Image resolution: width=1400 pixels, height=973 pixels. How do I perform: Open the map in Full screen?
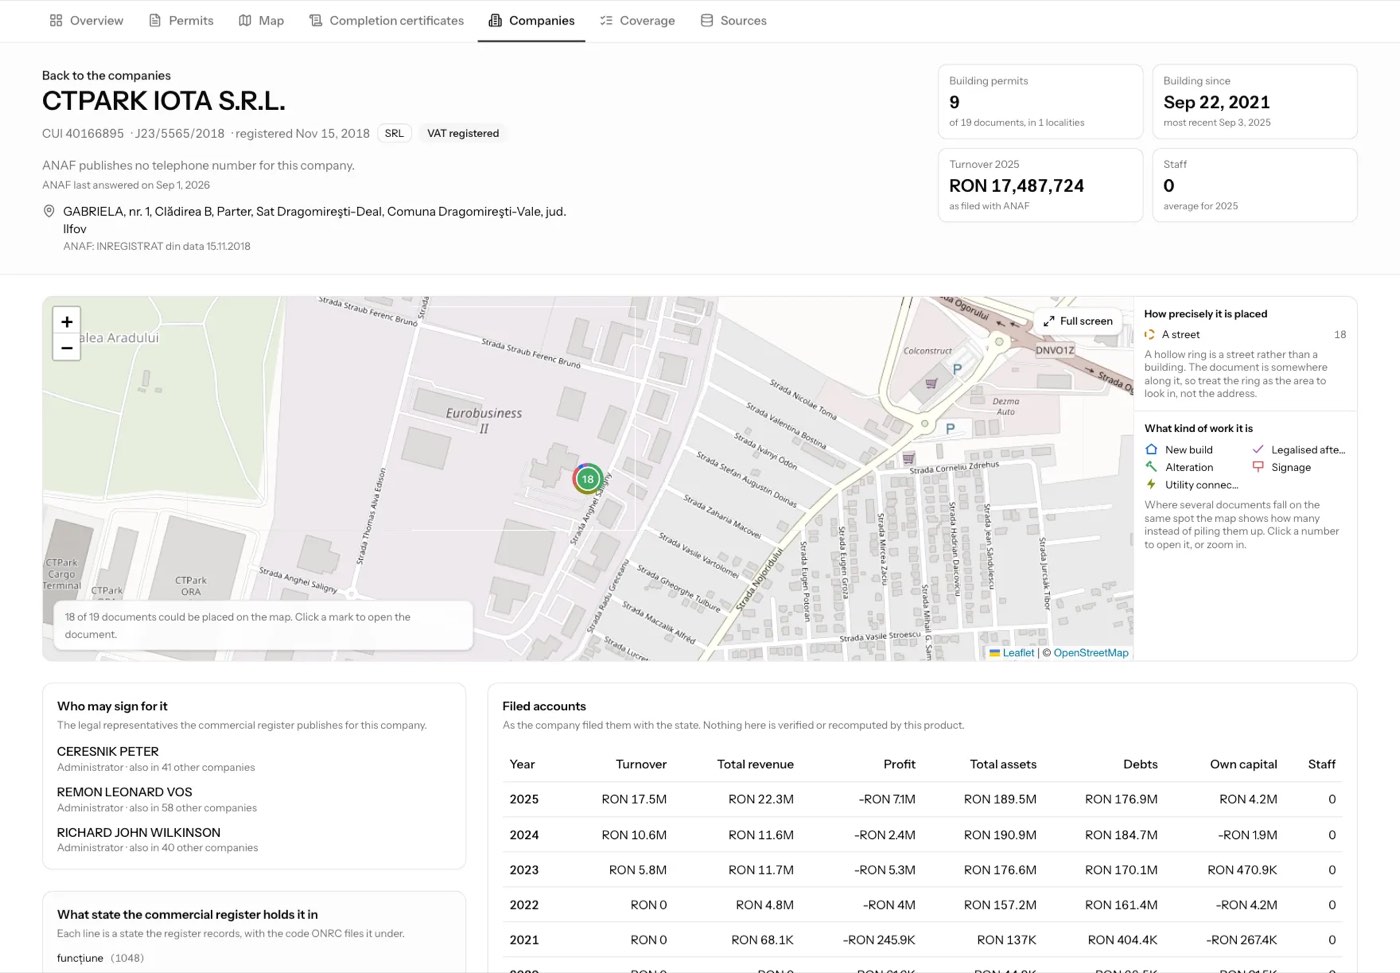tap(1077, 321)
